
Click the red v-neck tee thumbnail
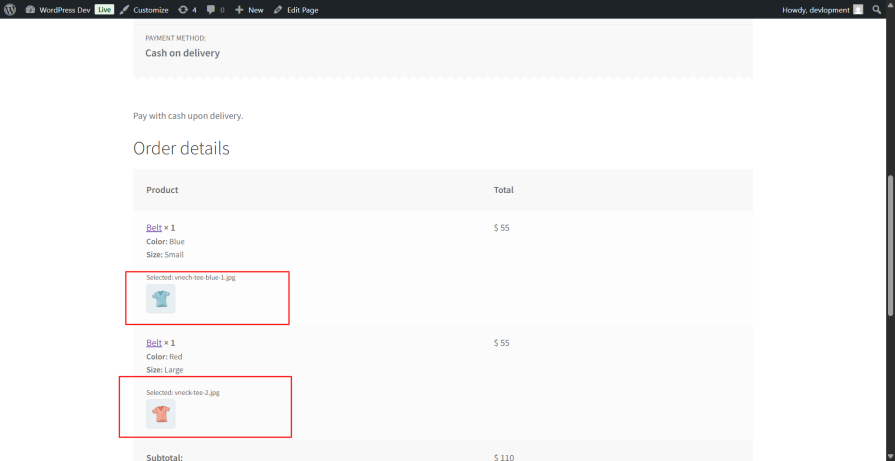point(161,414)
